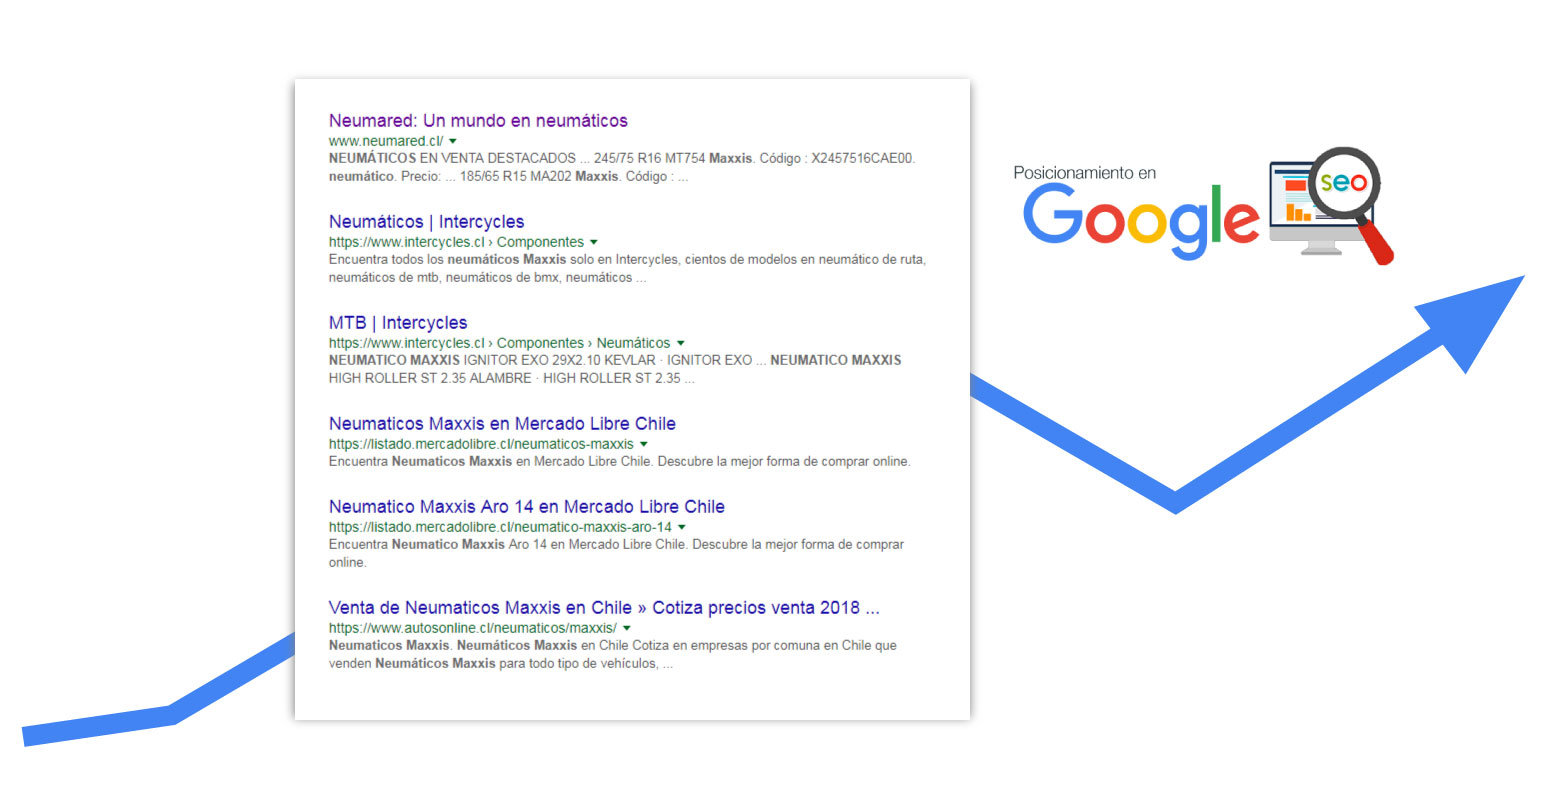Click the Posicionamiento en text above Google
This screenshot has width=1548, height=801.
click(x=1084, y=173)
